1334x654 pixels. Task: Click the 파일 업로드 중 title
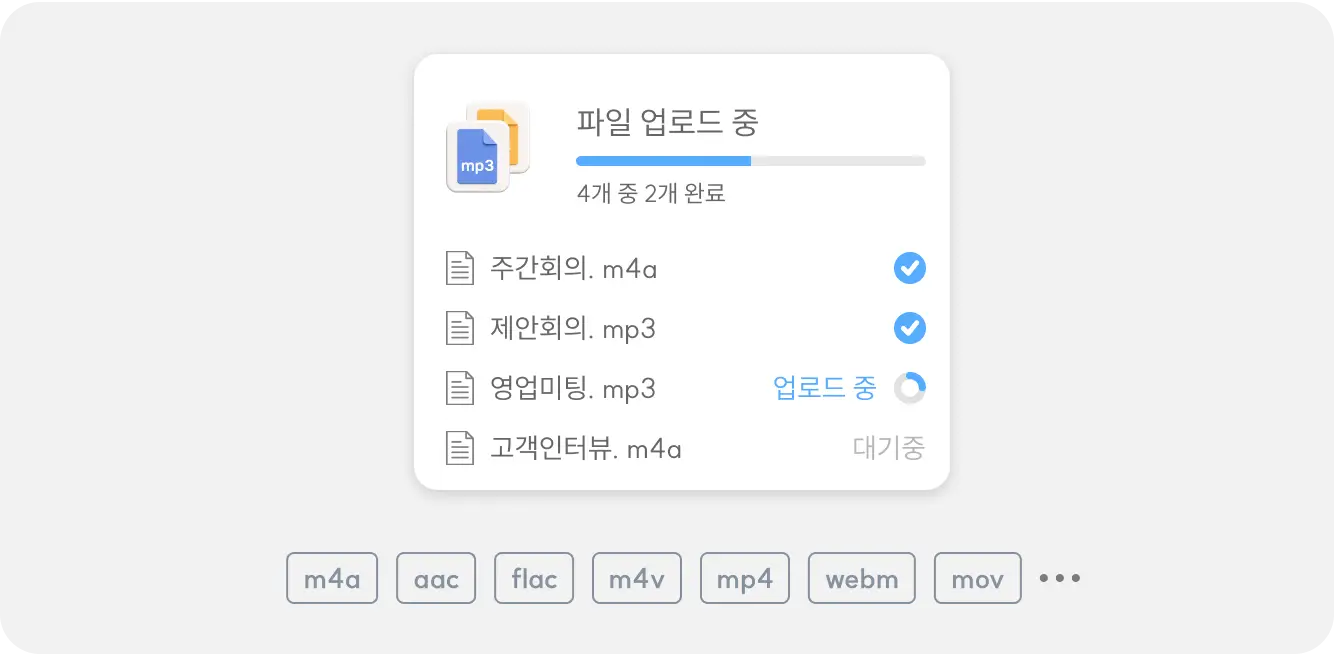pyautogui.click(x=667, y=122)
